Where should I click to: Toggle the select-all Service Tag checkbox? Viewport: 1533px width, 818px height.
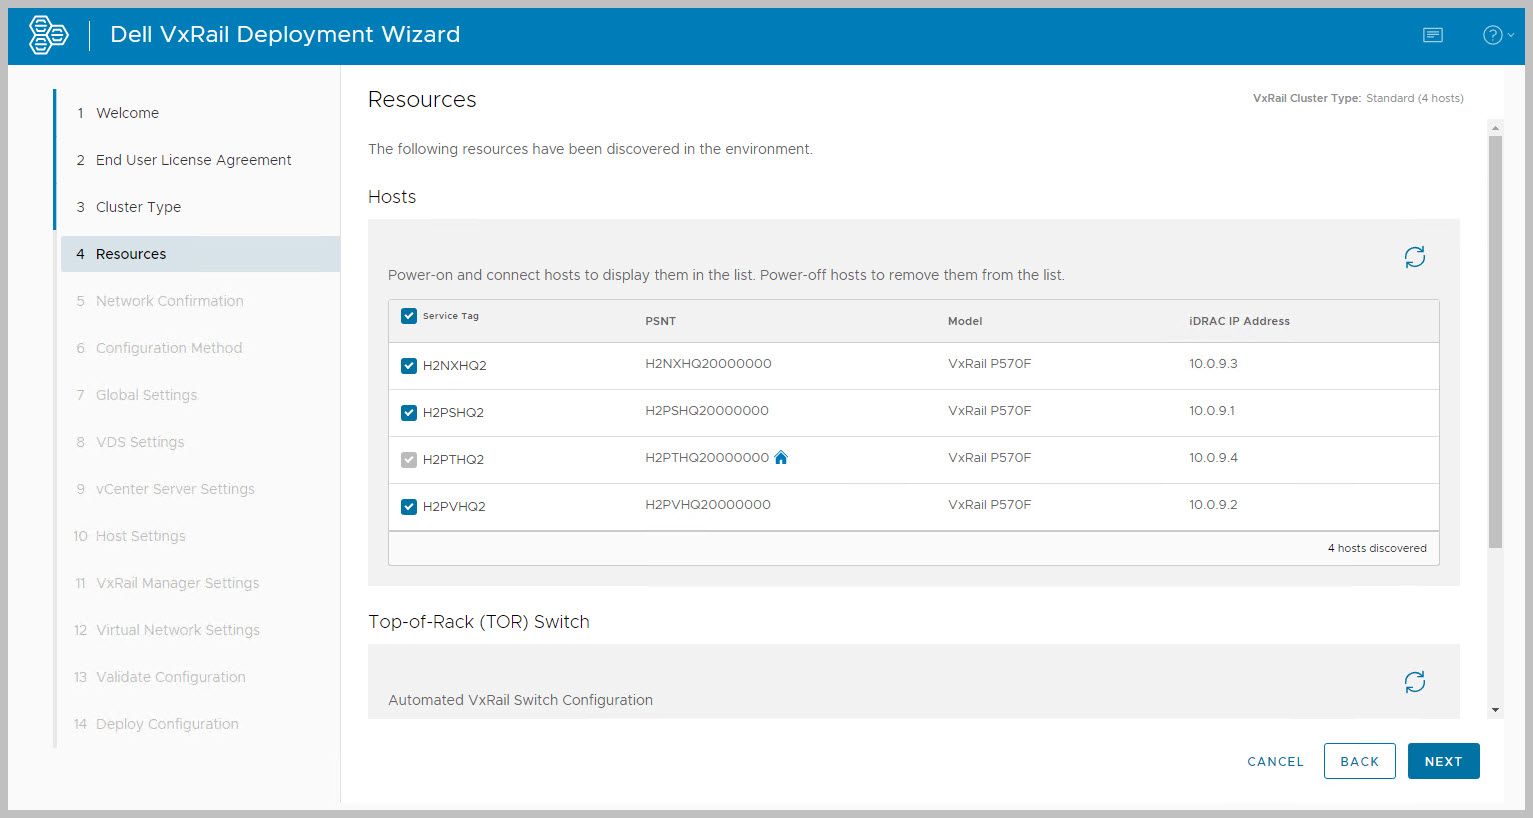[409, 316]
